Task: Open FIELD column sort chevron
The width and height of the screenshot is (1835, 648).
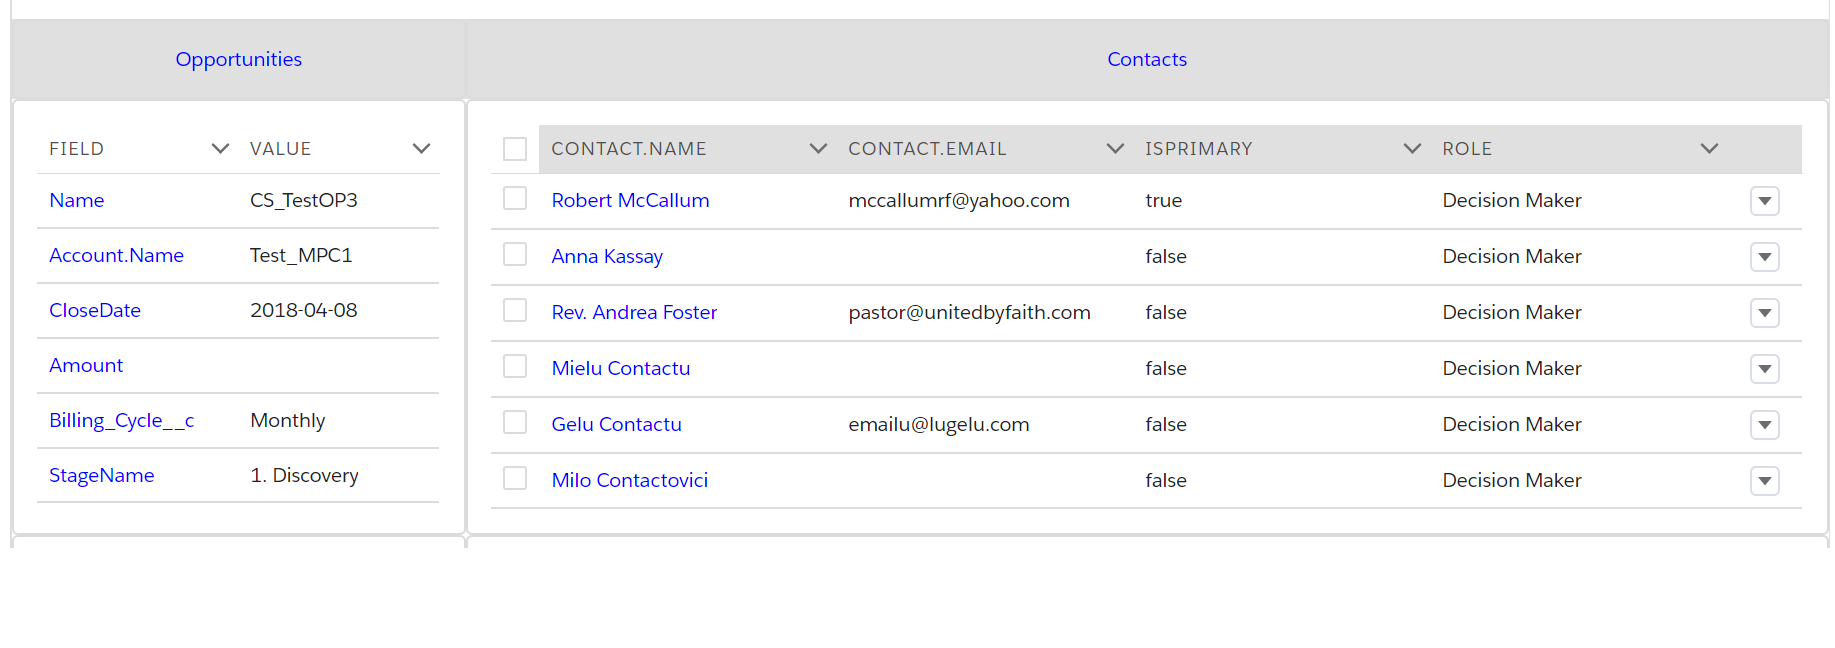Action: pyautogui.click(x=220, y=149)
